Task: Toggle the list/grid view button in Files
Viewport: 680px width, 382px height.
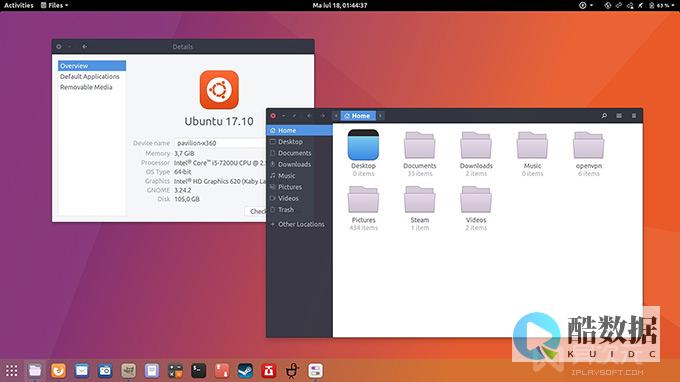Action: [619, 116]
